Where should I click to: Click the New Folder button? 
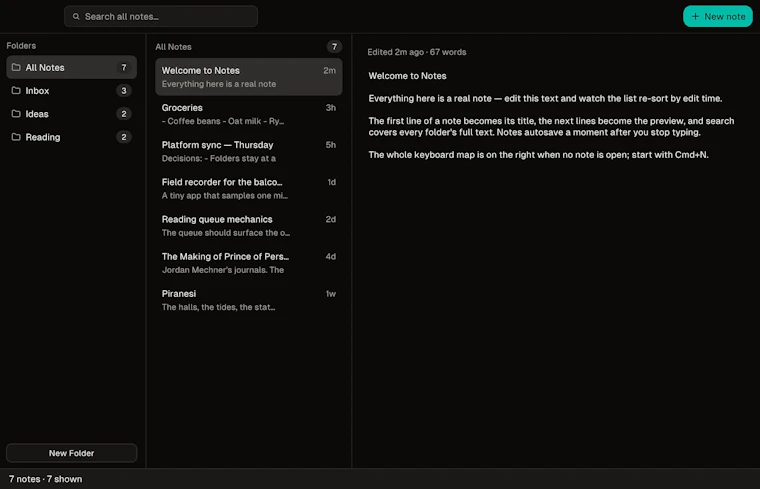point(71,453)
